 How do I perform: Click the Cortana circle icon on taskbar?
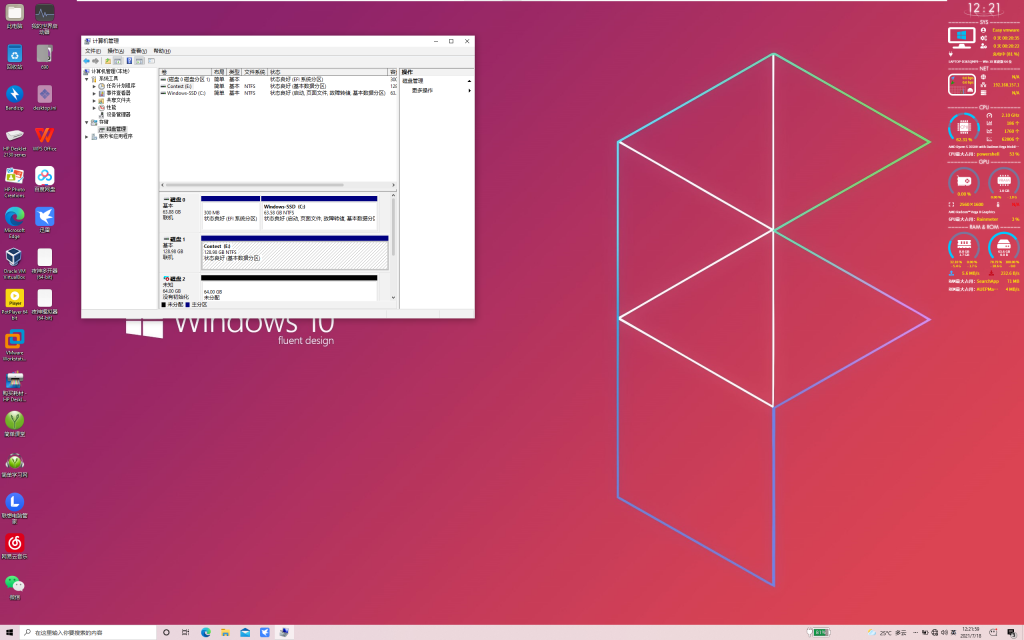pyautogui.click(x=166, y=632)
